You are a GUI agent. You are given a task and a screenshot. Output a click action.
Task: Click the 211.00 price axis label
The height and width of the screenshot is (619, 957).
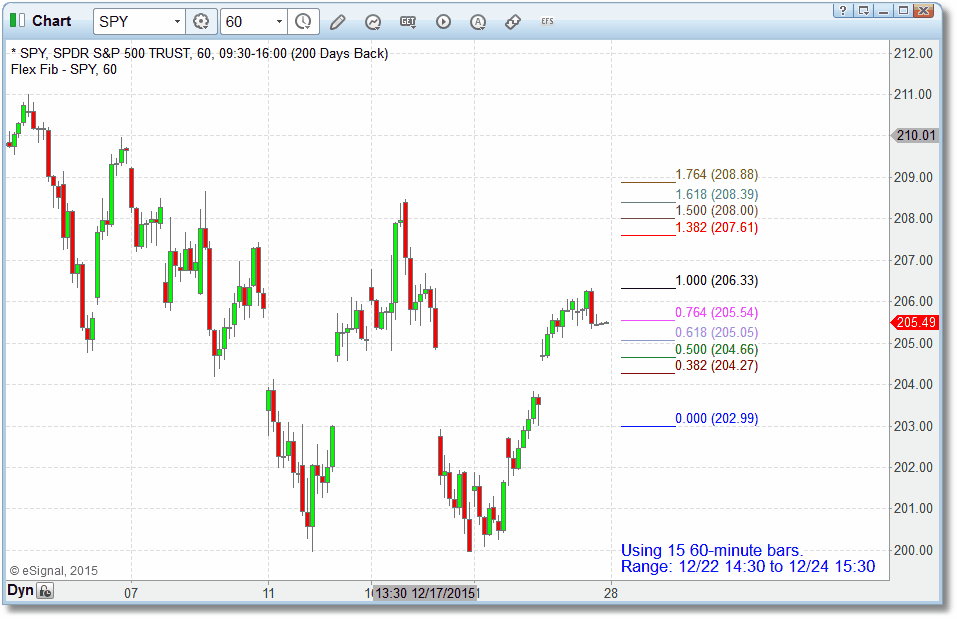point(914,95)
